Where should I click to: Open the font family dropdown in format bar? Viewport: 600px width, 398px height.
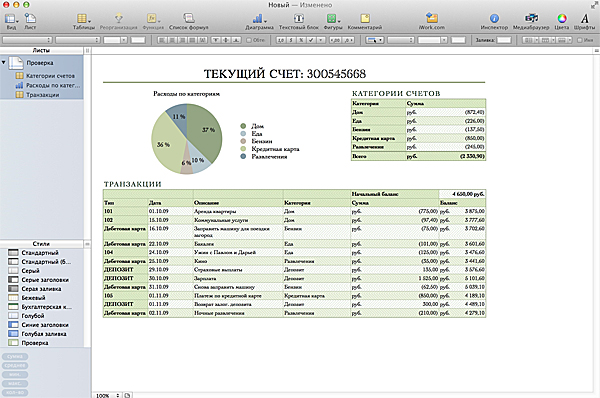point(27,40)
